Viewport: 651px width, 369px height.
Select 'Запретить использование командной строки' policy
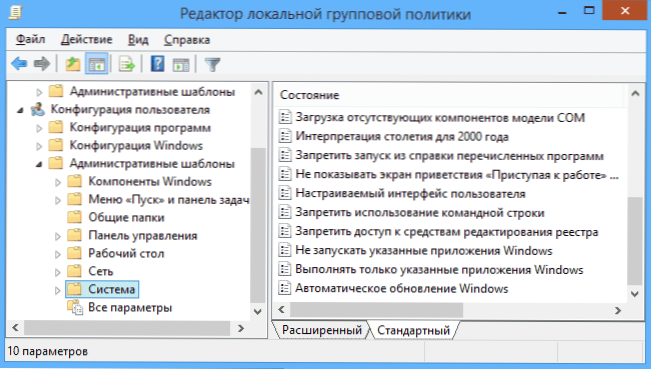(x=420, y=213)
